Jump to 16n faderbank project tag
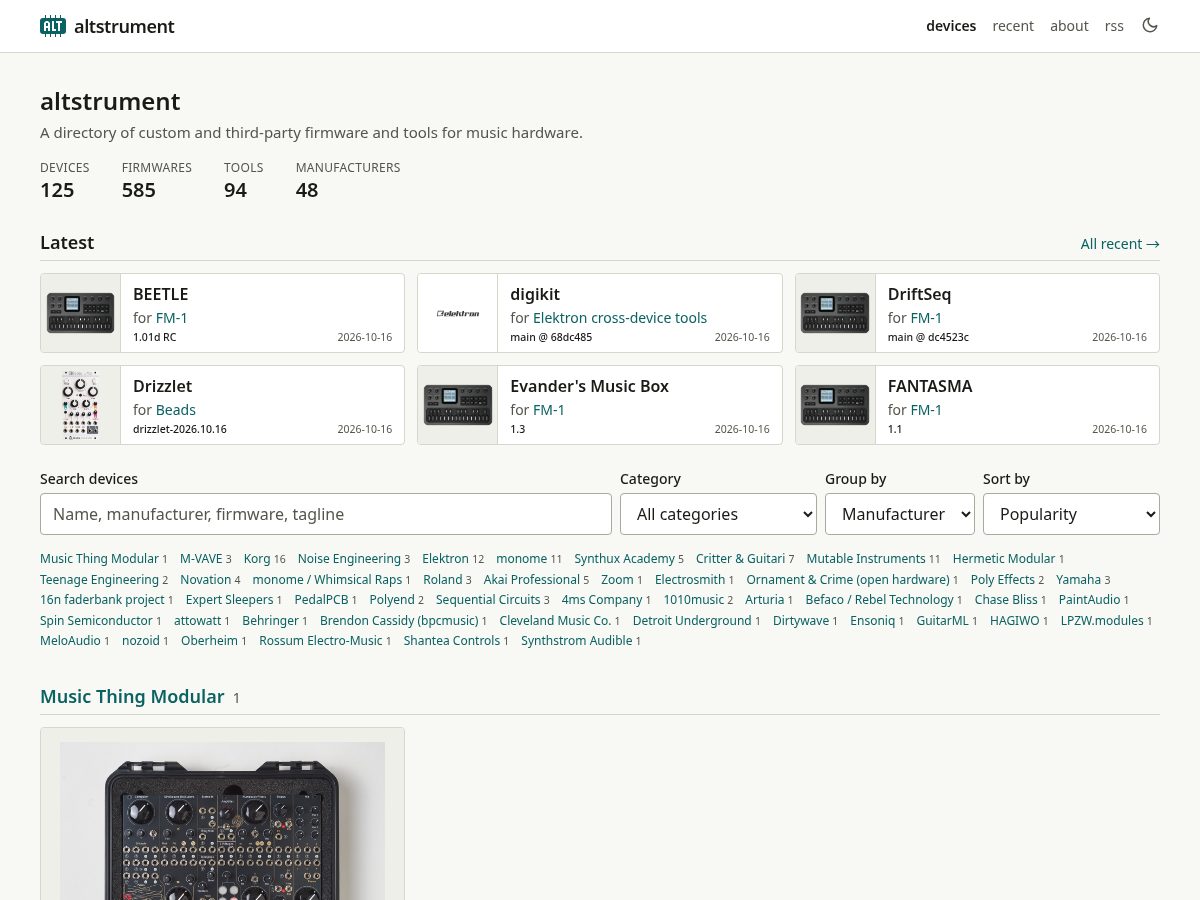Image resolution: width=1200 pixels, height=900 pixels. 102,600
